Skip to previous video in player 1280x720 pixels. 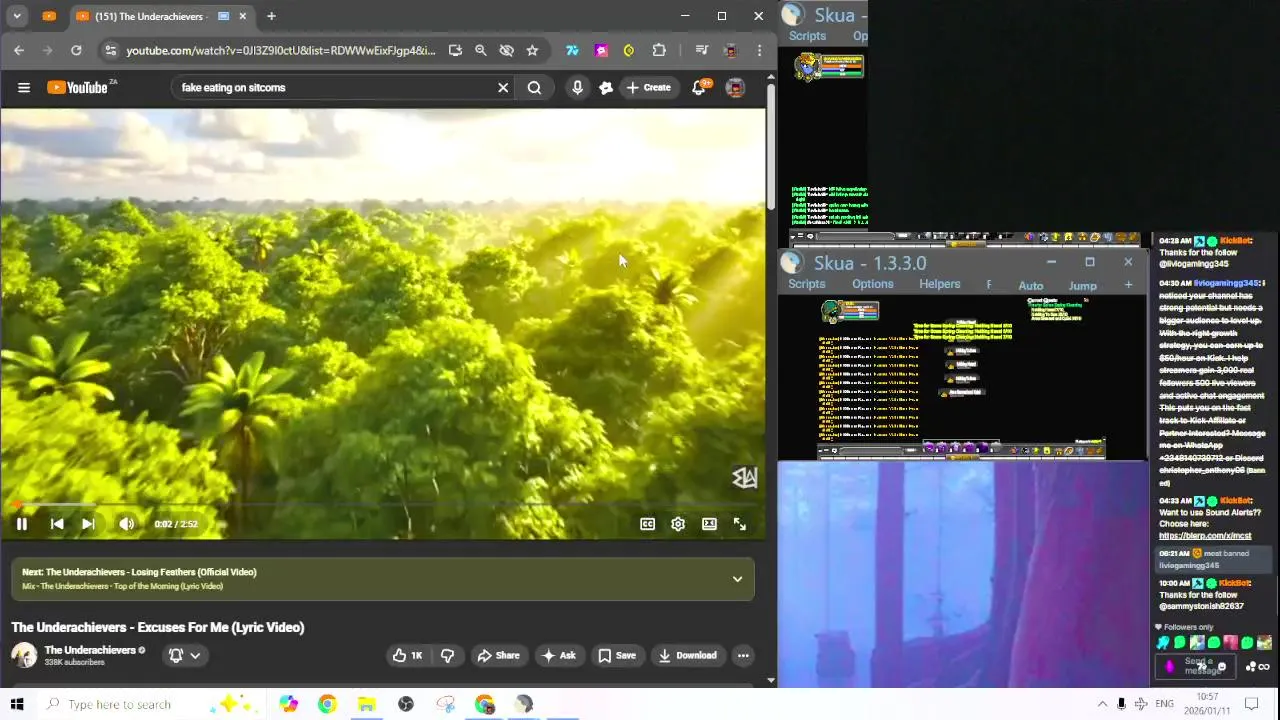coord(57,524)
